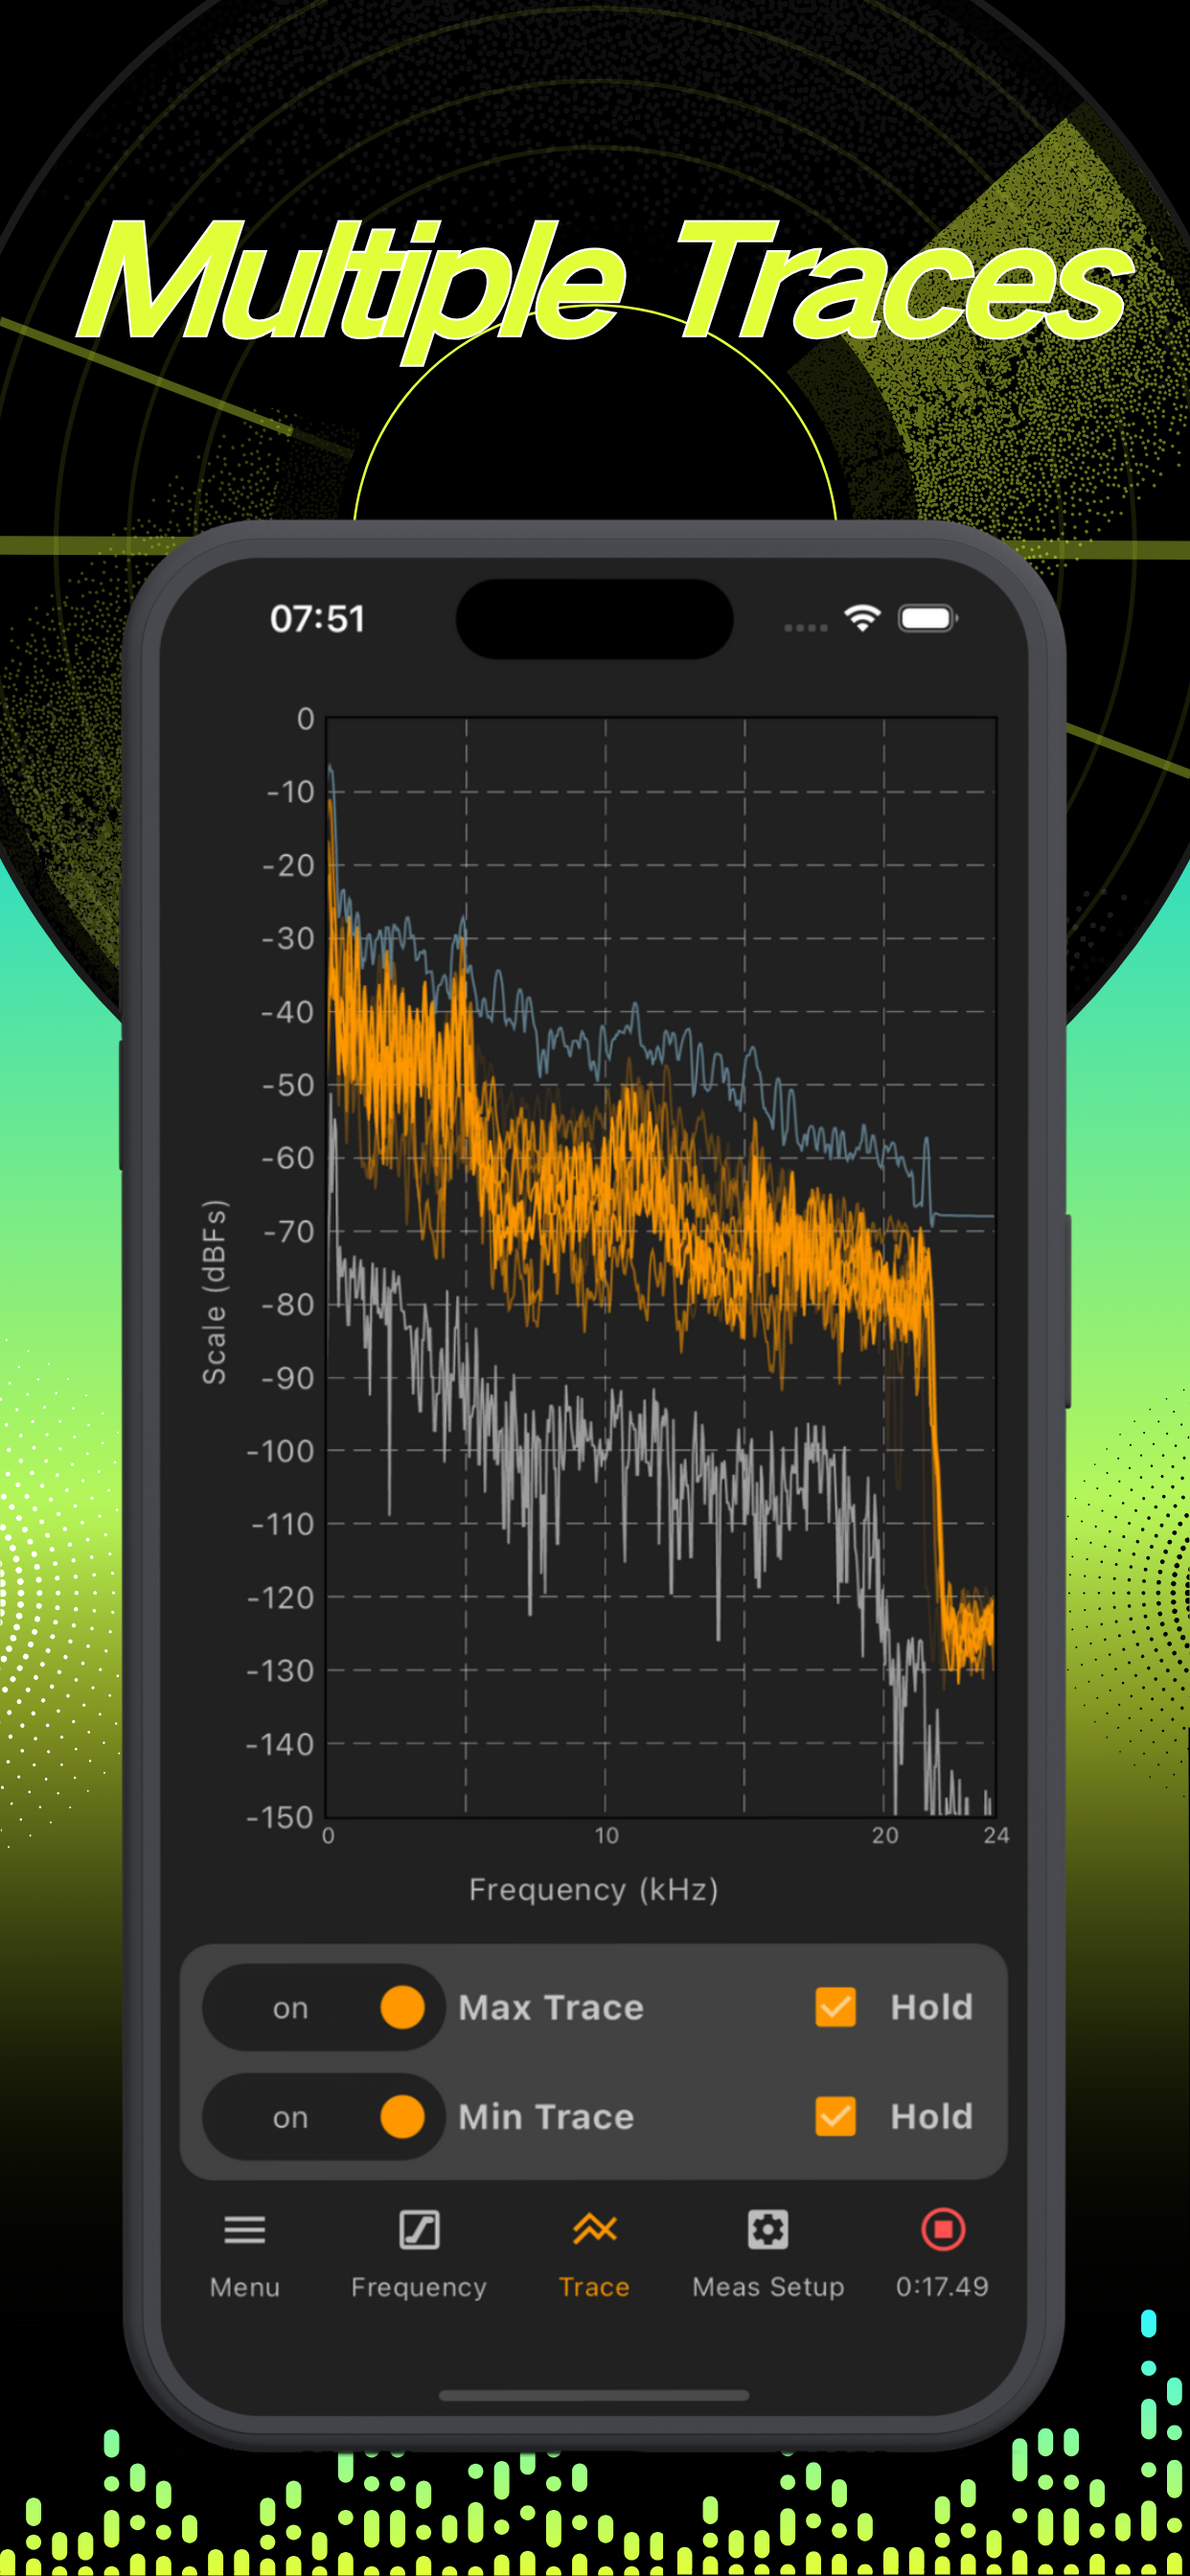This screenshot has width=1190, height=2576.
Task: Open the hamburger Menu icon
Action: coord(244,2230)
